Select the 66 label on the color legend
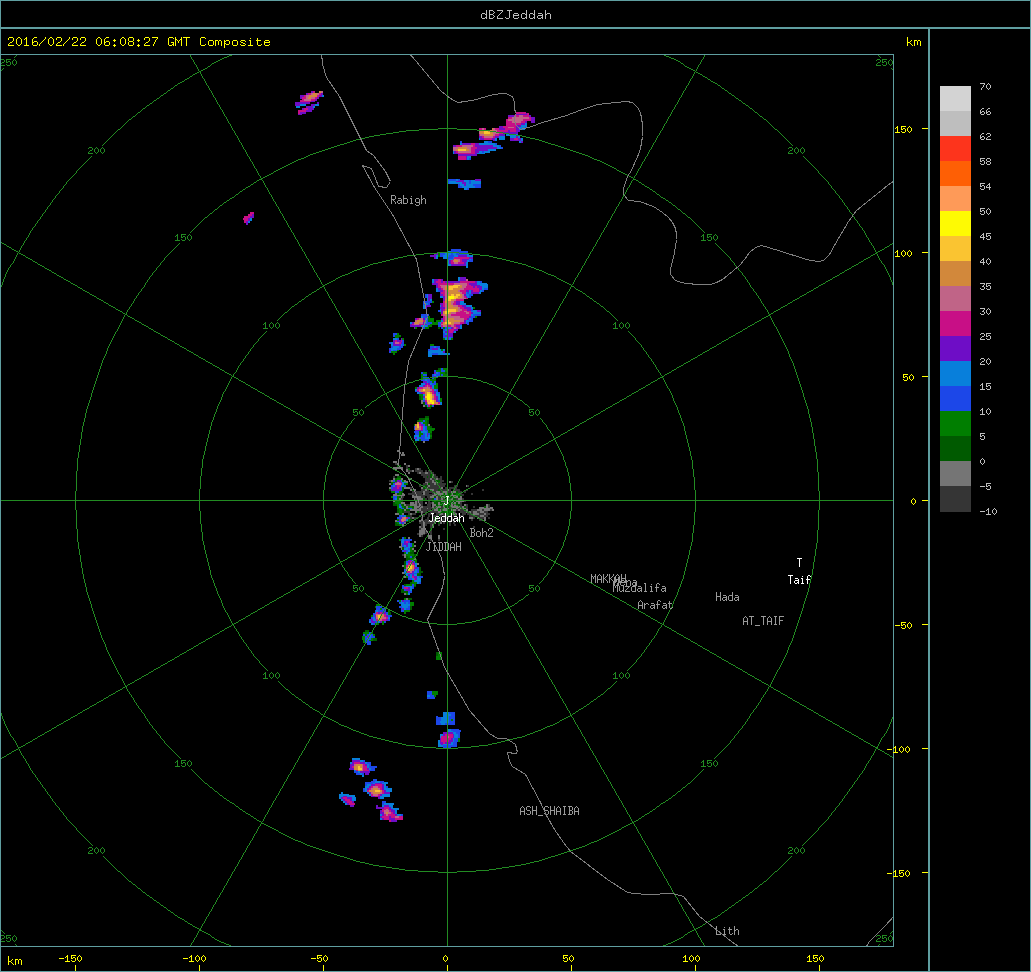1031x972 pixels. click(x=985, y=111)
